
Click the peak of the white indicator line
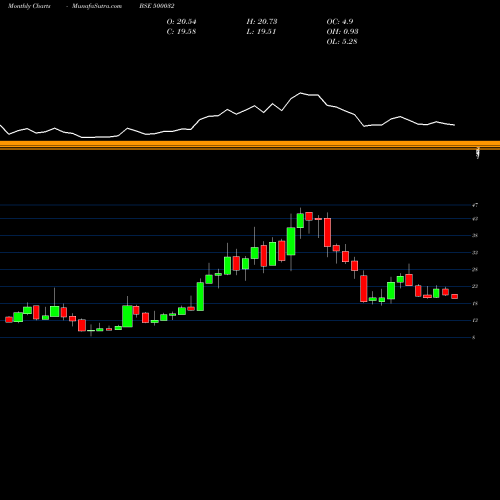coord(301,93)
